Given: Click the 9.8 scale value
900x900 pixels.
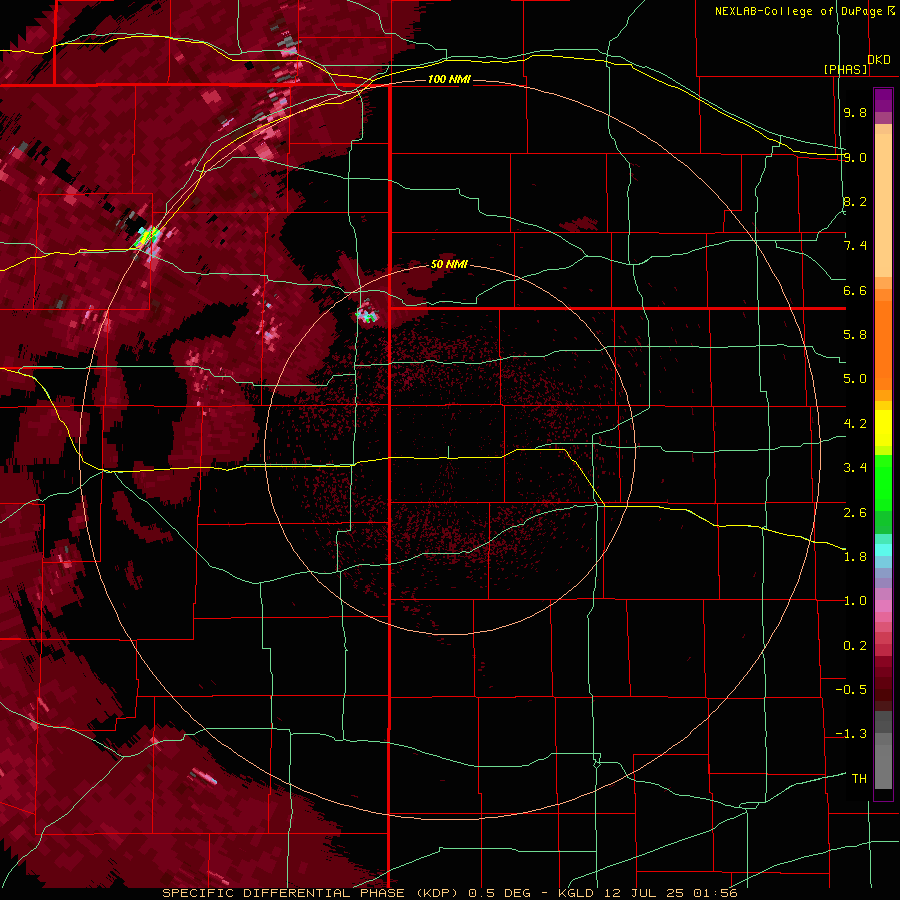Looking at the screenshot, I should tap(855, 112).
